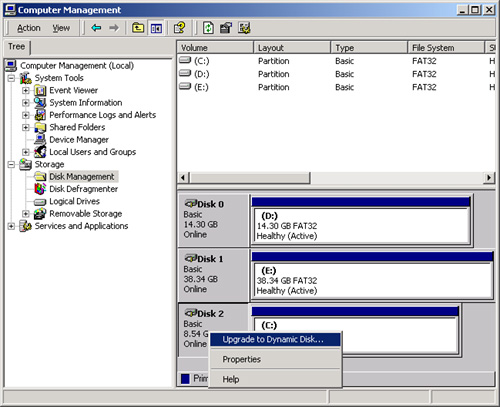
Task: Sort by the Volume column header
Action: 215,48
